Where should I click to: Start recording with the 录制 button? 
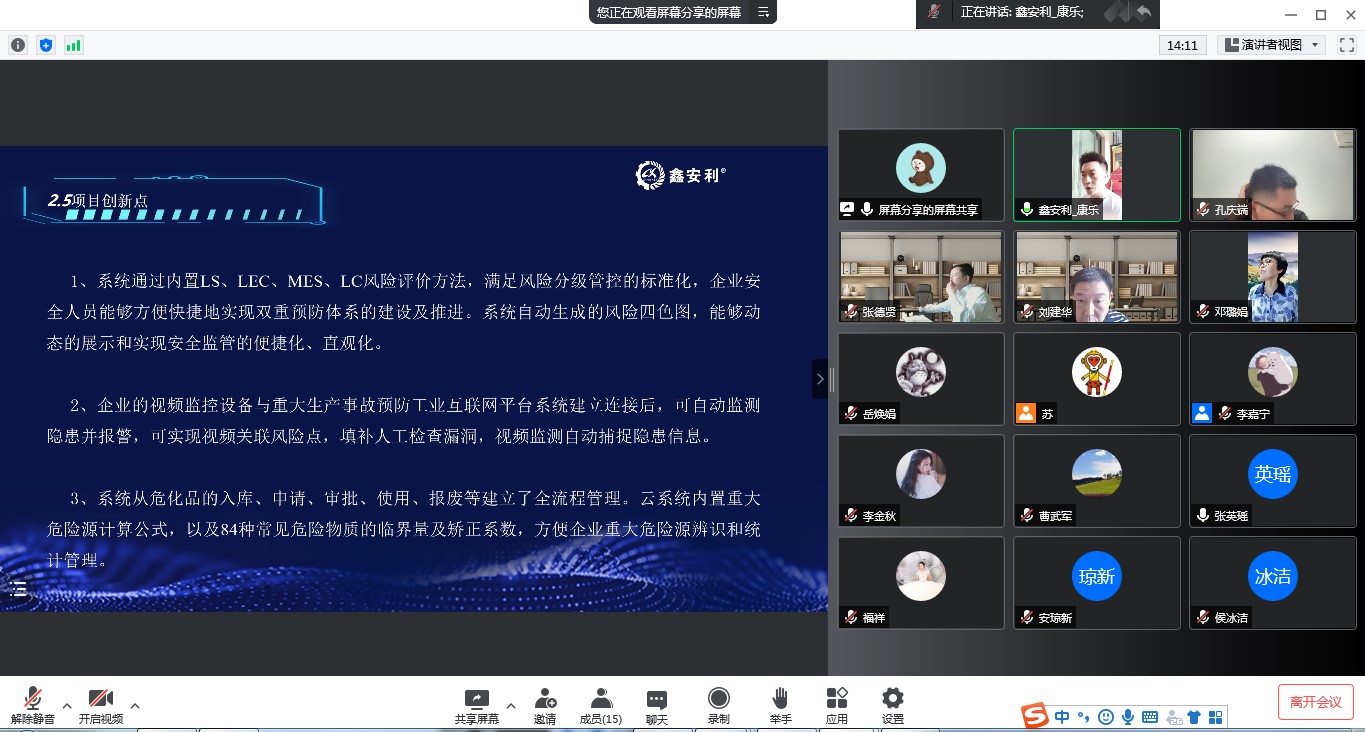tap(718, 699)
